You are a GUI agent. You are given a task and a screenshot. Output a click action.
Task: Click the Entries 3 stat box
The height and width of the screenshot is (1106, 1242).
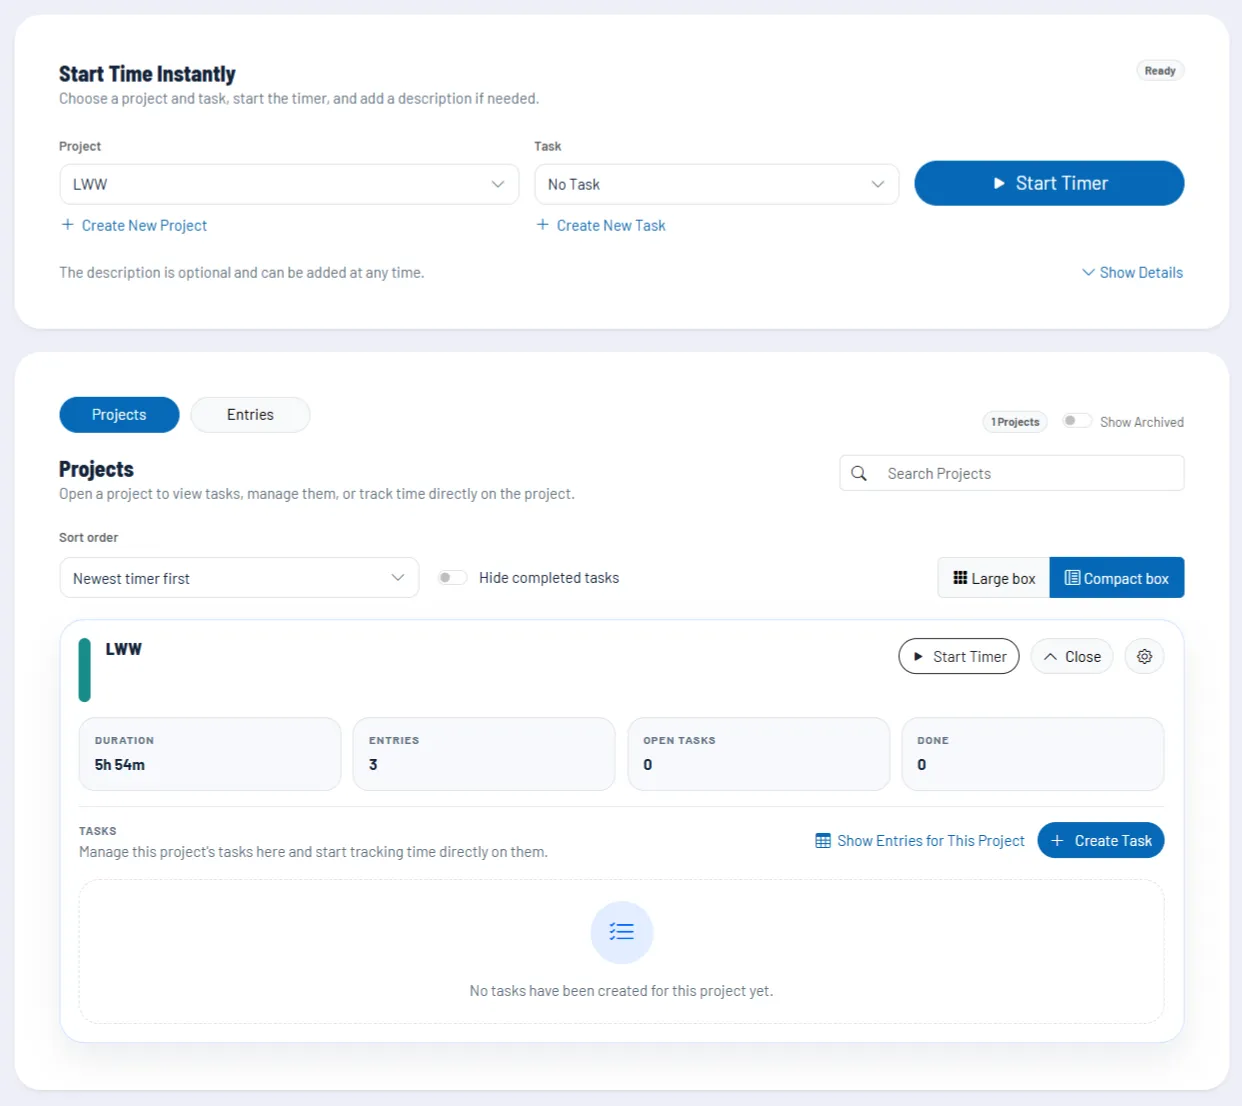point(484,754)
